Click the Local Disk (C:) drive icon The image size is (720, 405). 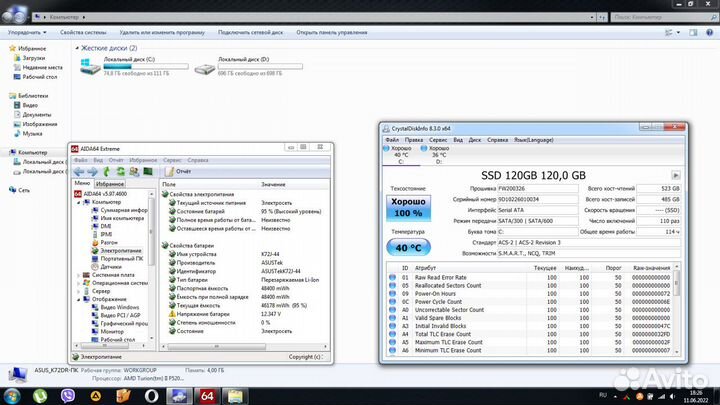click(x=91, y=68)
